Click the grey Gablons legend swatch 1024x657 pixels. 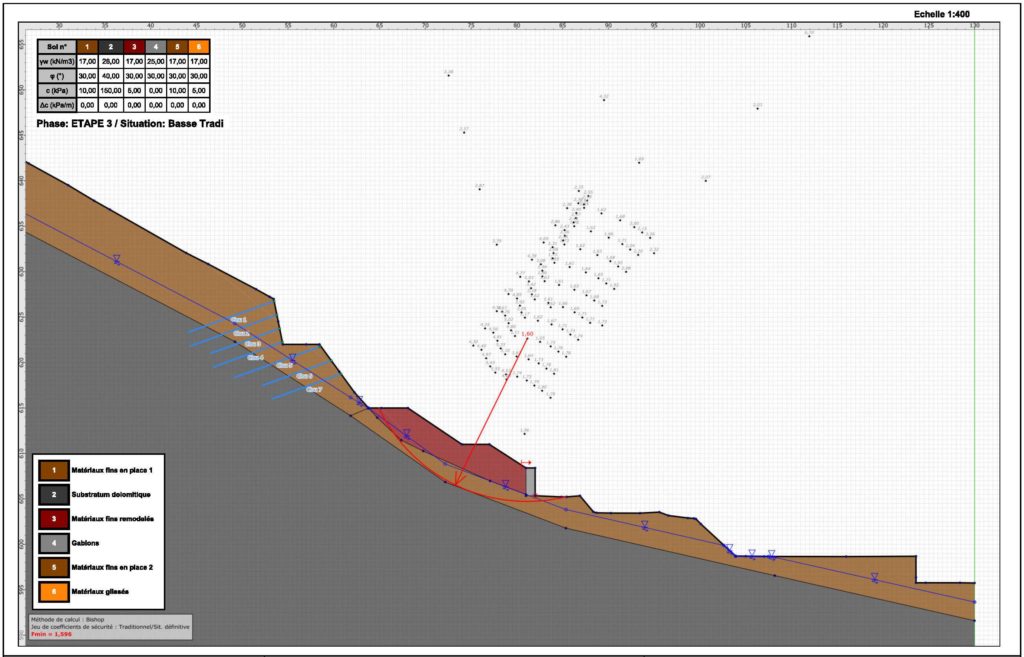pos(53,543)
